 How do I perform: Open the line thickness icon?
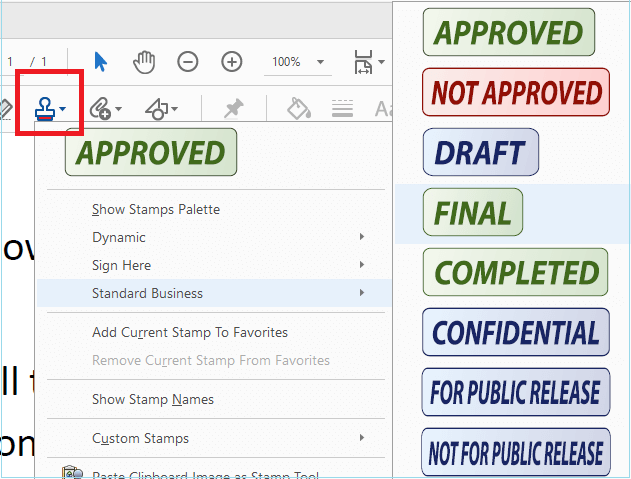pyautogui.click(x=342, y=108)
